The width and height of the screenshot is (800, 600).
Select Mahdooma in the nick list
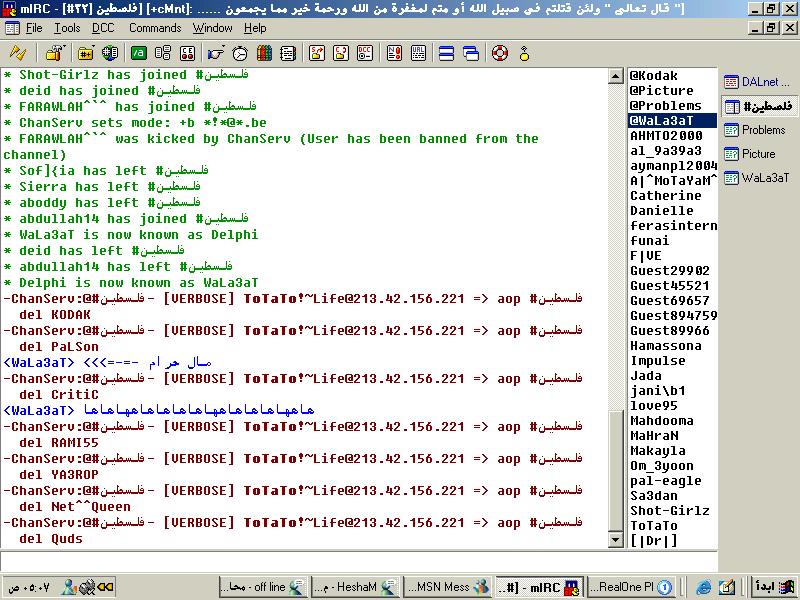point(672,421)
